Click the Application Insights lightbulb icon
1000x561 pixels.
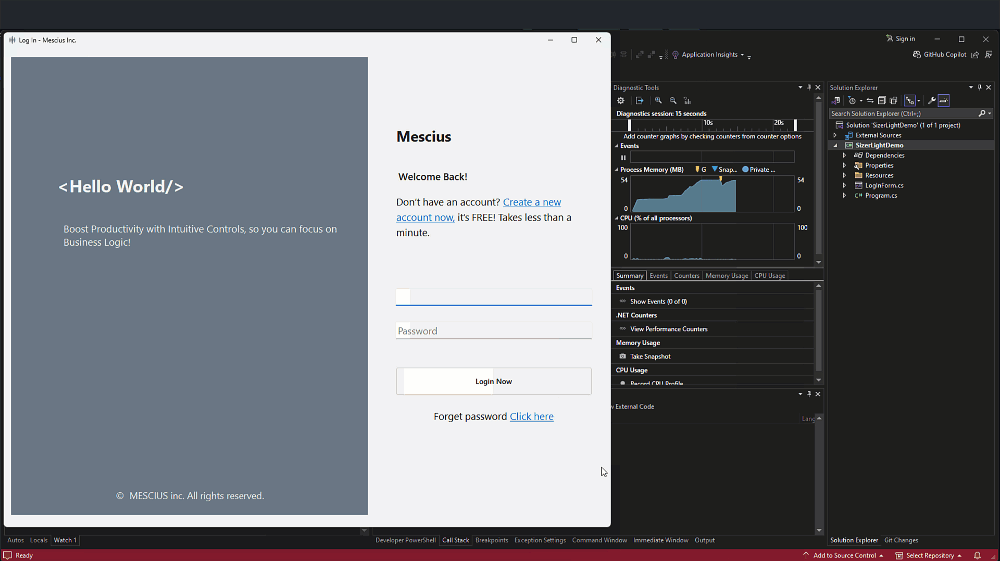[x=675, y=55]
